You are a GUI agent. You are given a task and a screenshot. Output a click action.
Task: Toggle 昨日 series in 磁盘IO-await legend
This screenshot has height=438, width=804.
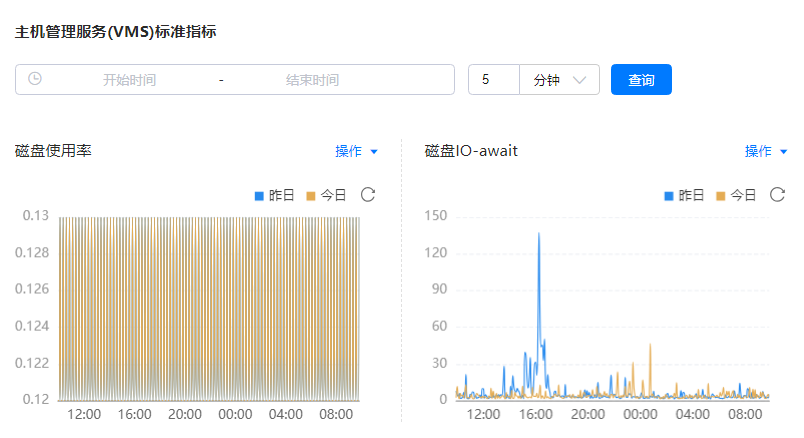pyautogui.click(x=685, y=196)
